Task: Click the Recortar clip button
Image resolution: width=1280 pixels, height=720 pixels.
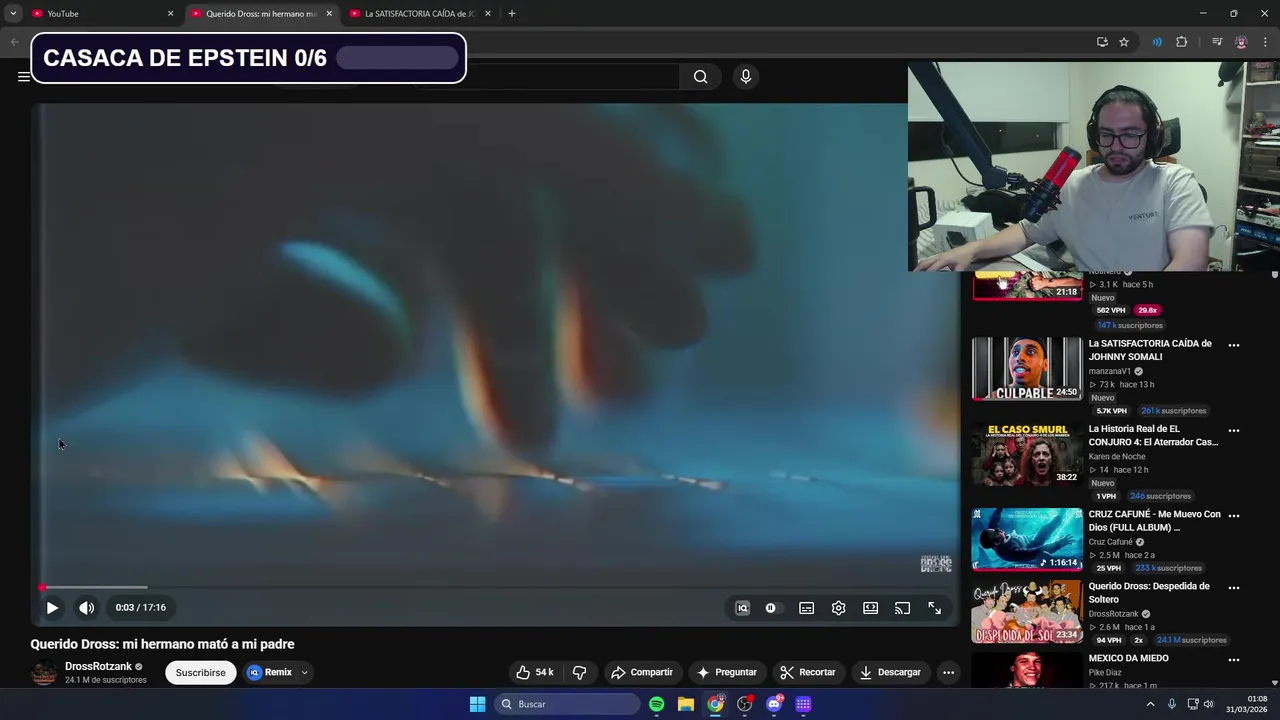Action: [808, 672]
